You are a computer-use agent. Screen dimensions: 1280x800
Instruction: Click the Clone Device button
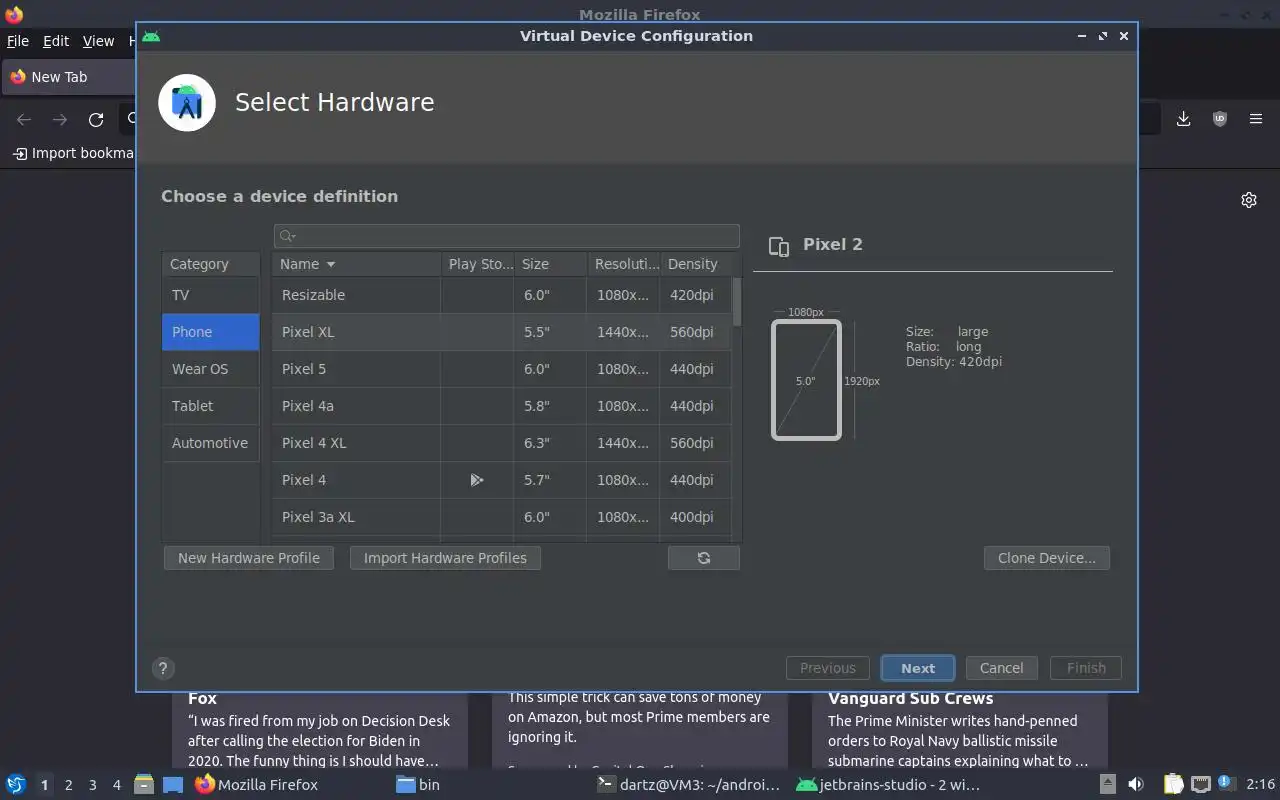(1047, 558)
